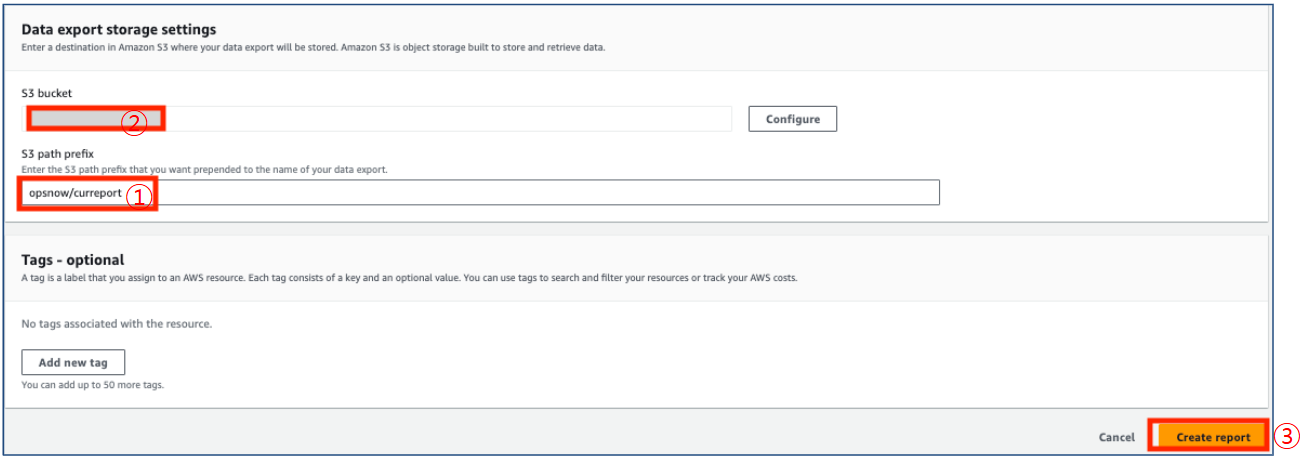Click the tag definition description text
This screenshot has width=1302, height=457.
click(408, 277)
